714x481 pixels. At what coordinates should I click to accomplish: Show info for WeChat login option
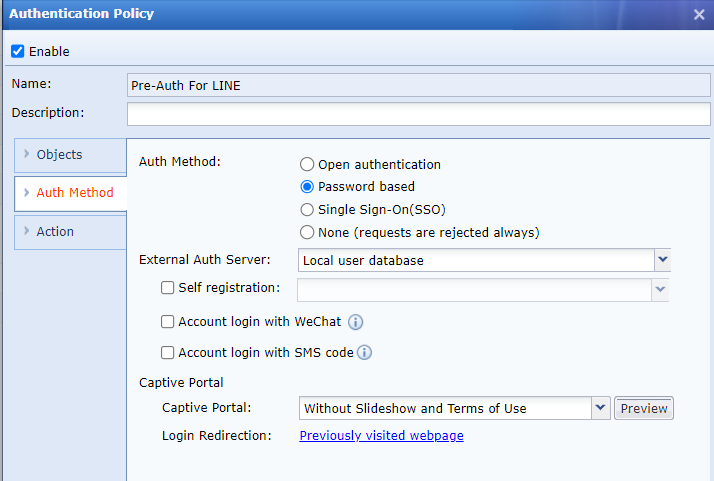[355, 322]
